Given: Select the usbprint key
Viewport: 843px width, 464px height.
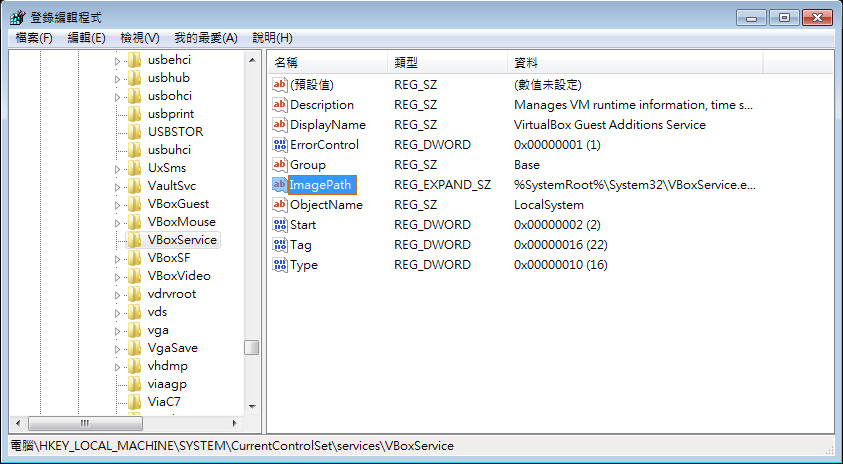Looking at the screenshot, I should point(171,114).
